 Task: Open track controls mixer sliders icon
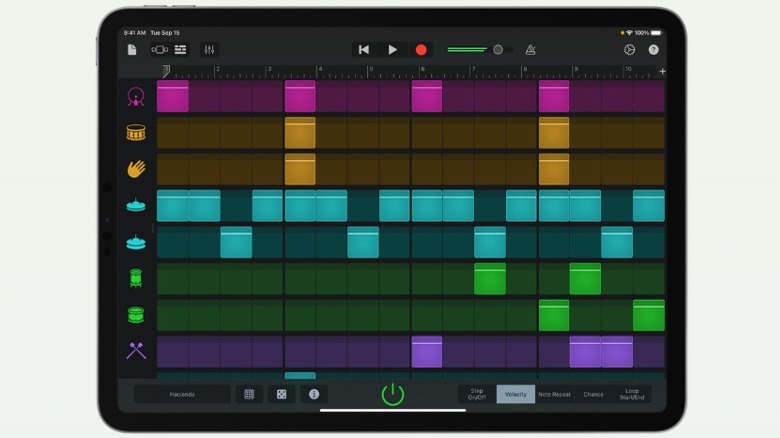pos(209,50)
